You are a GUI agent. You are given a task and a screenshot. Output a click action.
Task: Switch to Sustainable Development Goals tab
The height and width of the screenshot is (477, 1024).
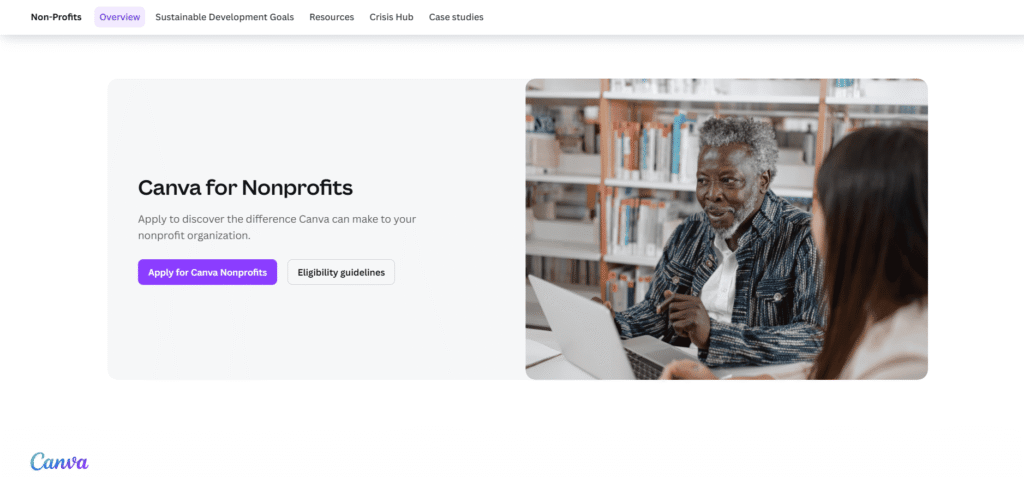click(x=225, y=17)
